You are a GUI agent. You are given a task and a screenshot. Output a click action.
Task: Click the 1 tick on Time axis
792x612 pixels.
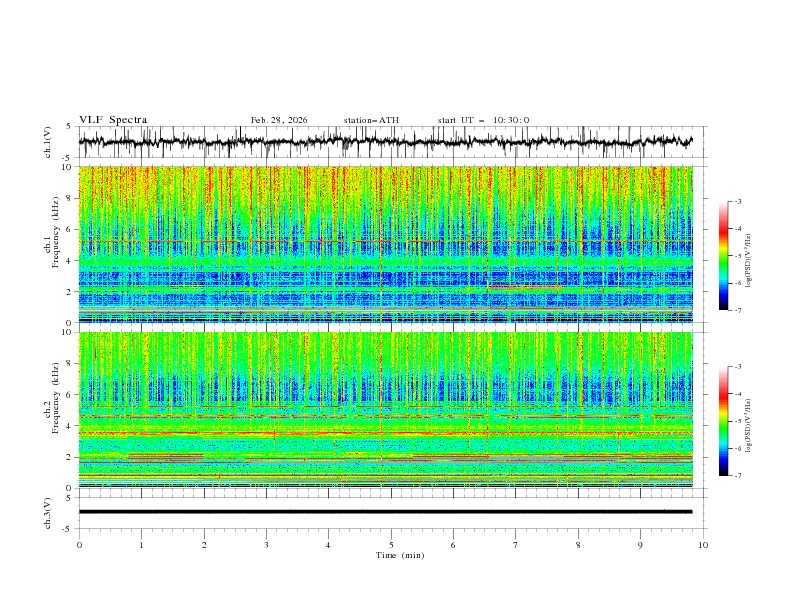click(x=142, y=545)
